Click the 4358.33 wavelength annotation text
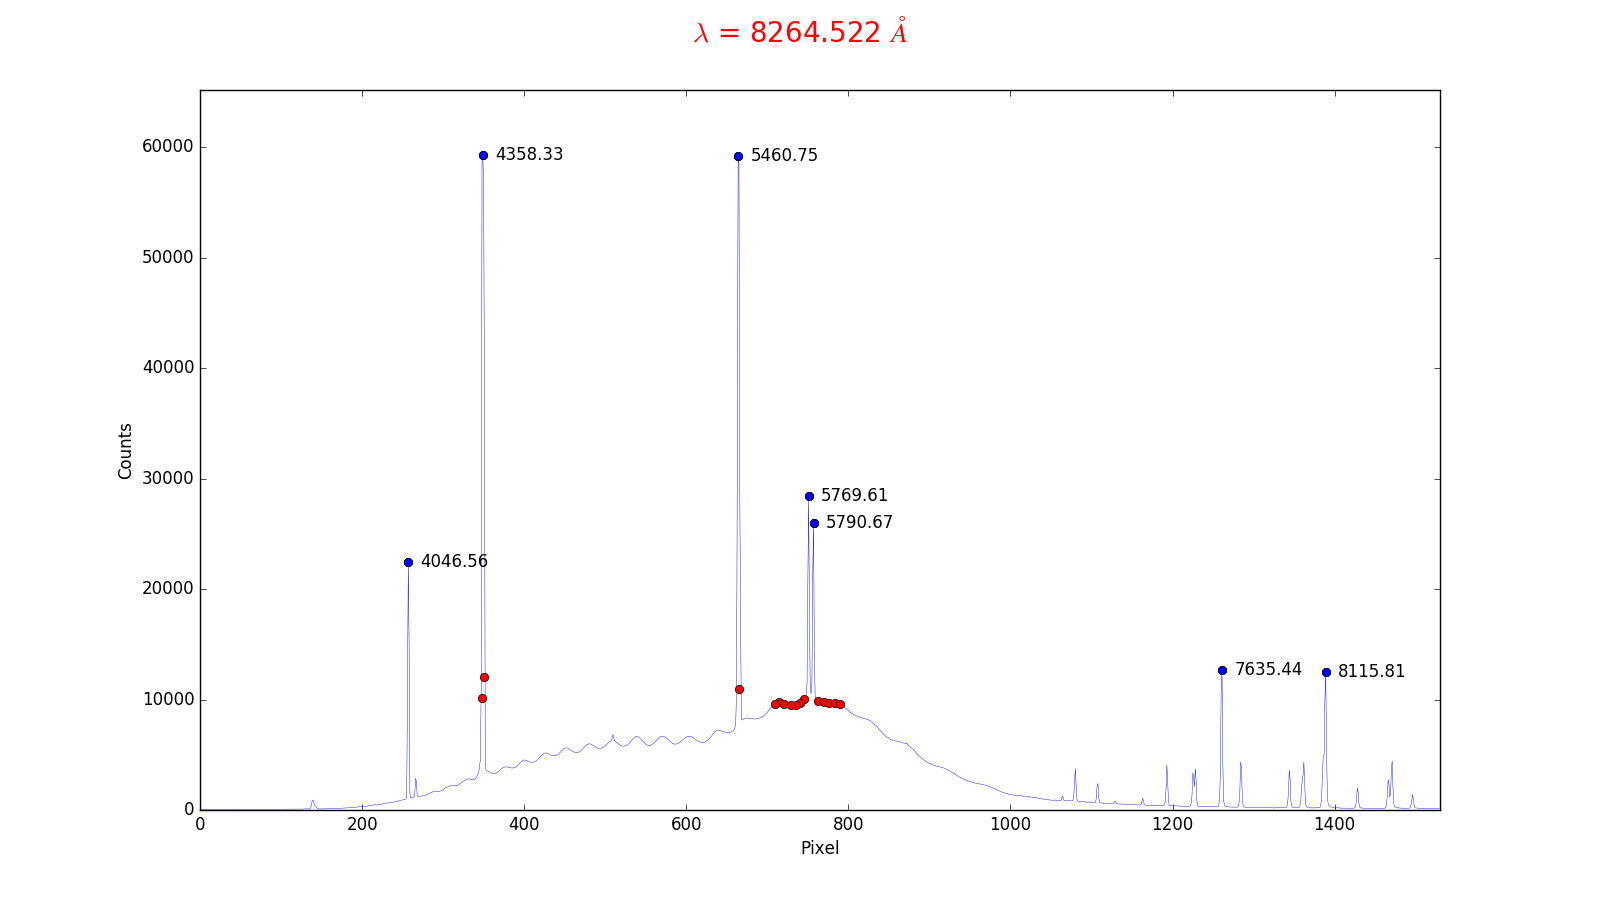Screen dimensions: 1600x900 (529, 155)
